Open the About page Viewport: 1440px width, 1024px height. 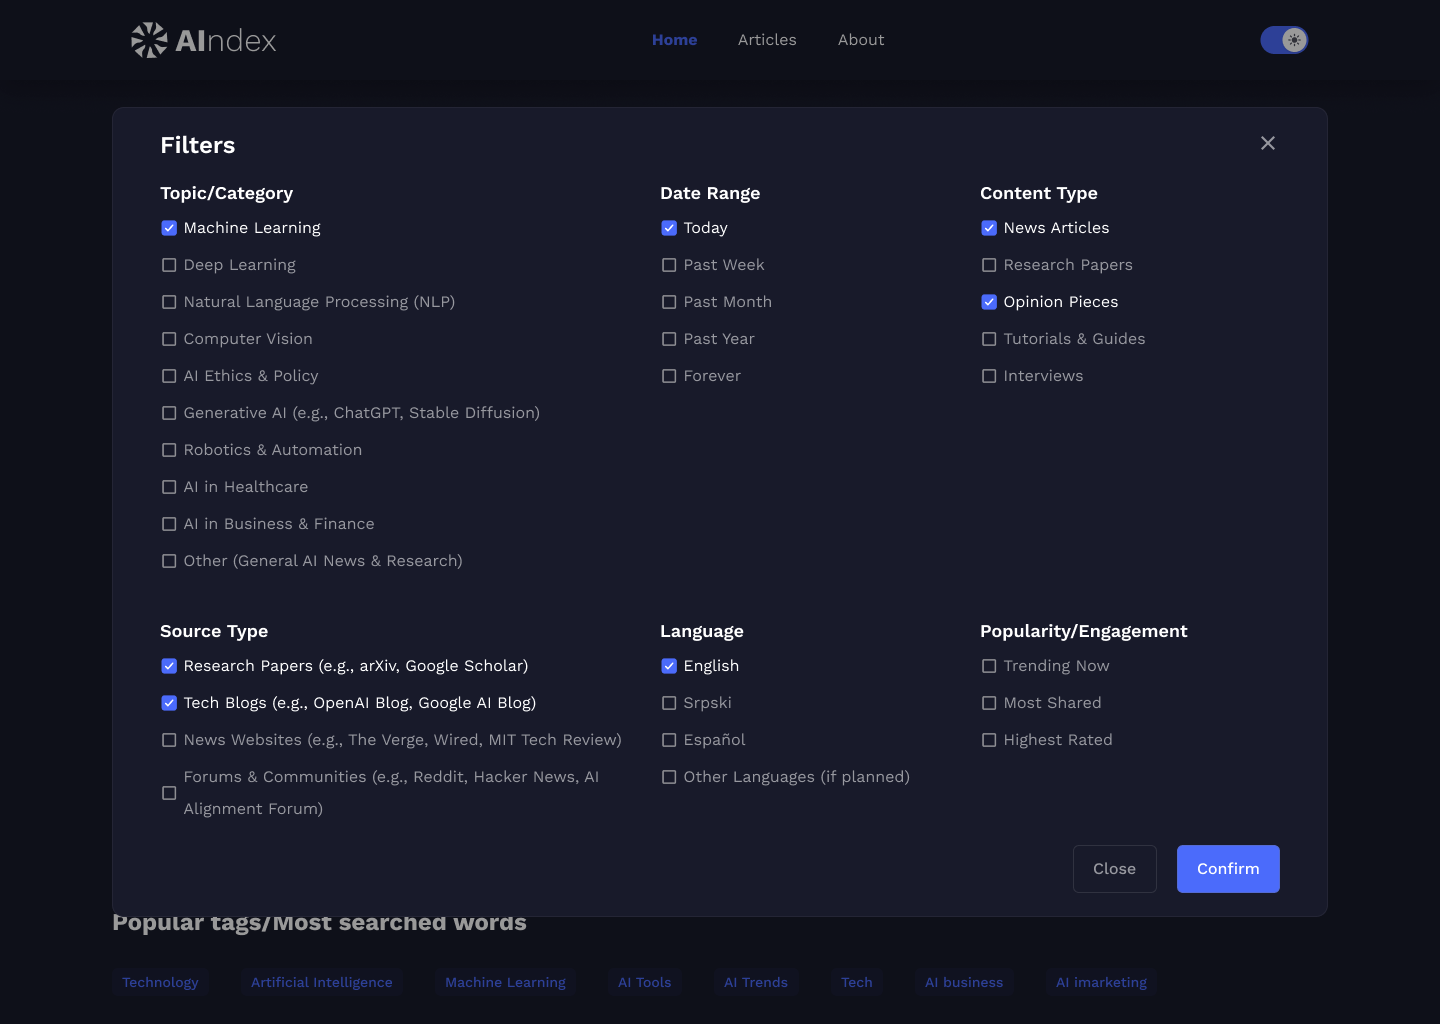pos(860,40)
